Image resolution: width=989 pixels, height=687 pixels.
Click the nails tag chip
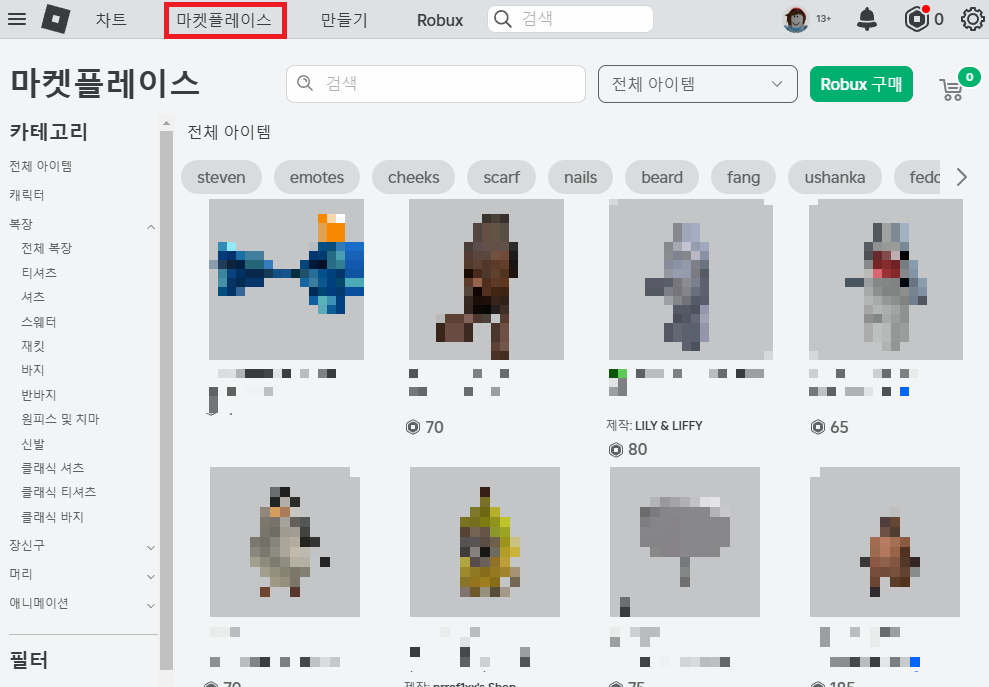tap(580, 177)
